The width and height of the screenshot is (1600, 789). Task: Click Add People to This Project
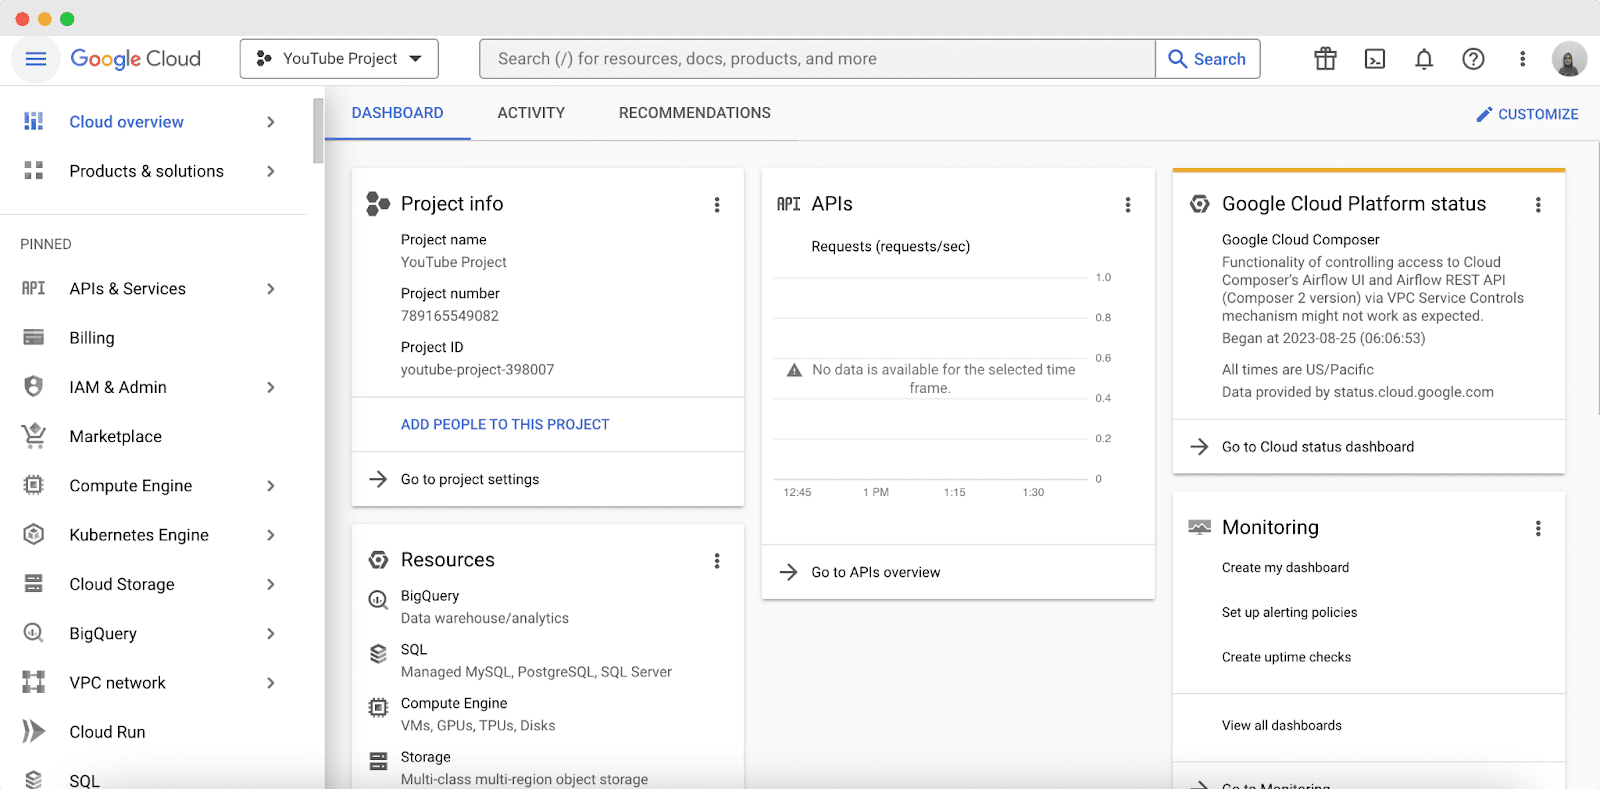(x=505, y=424)
